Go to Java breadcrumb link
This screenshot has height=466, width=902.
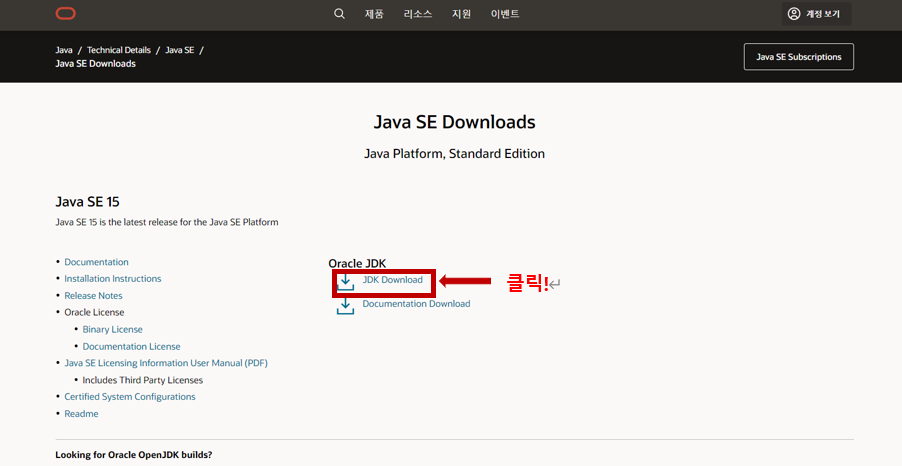point(64,50)
